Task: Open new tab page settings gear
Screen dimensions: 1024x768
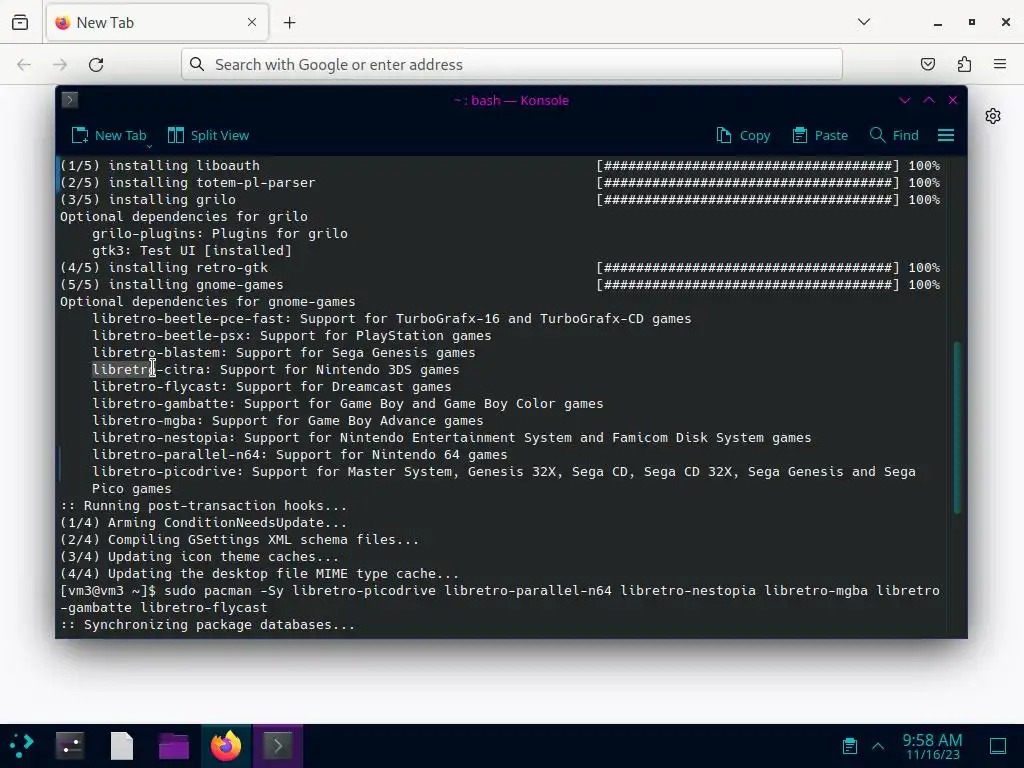Action: click(993, 116)
